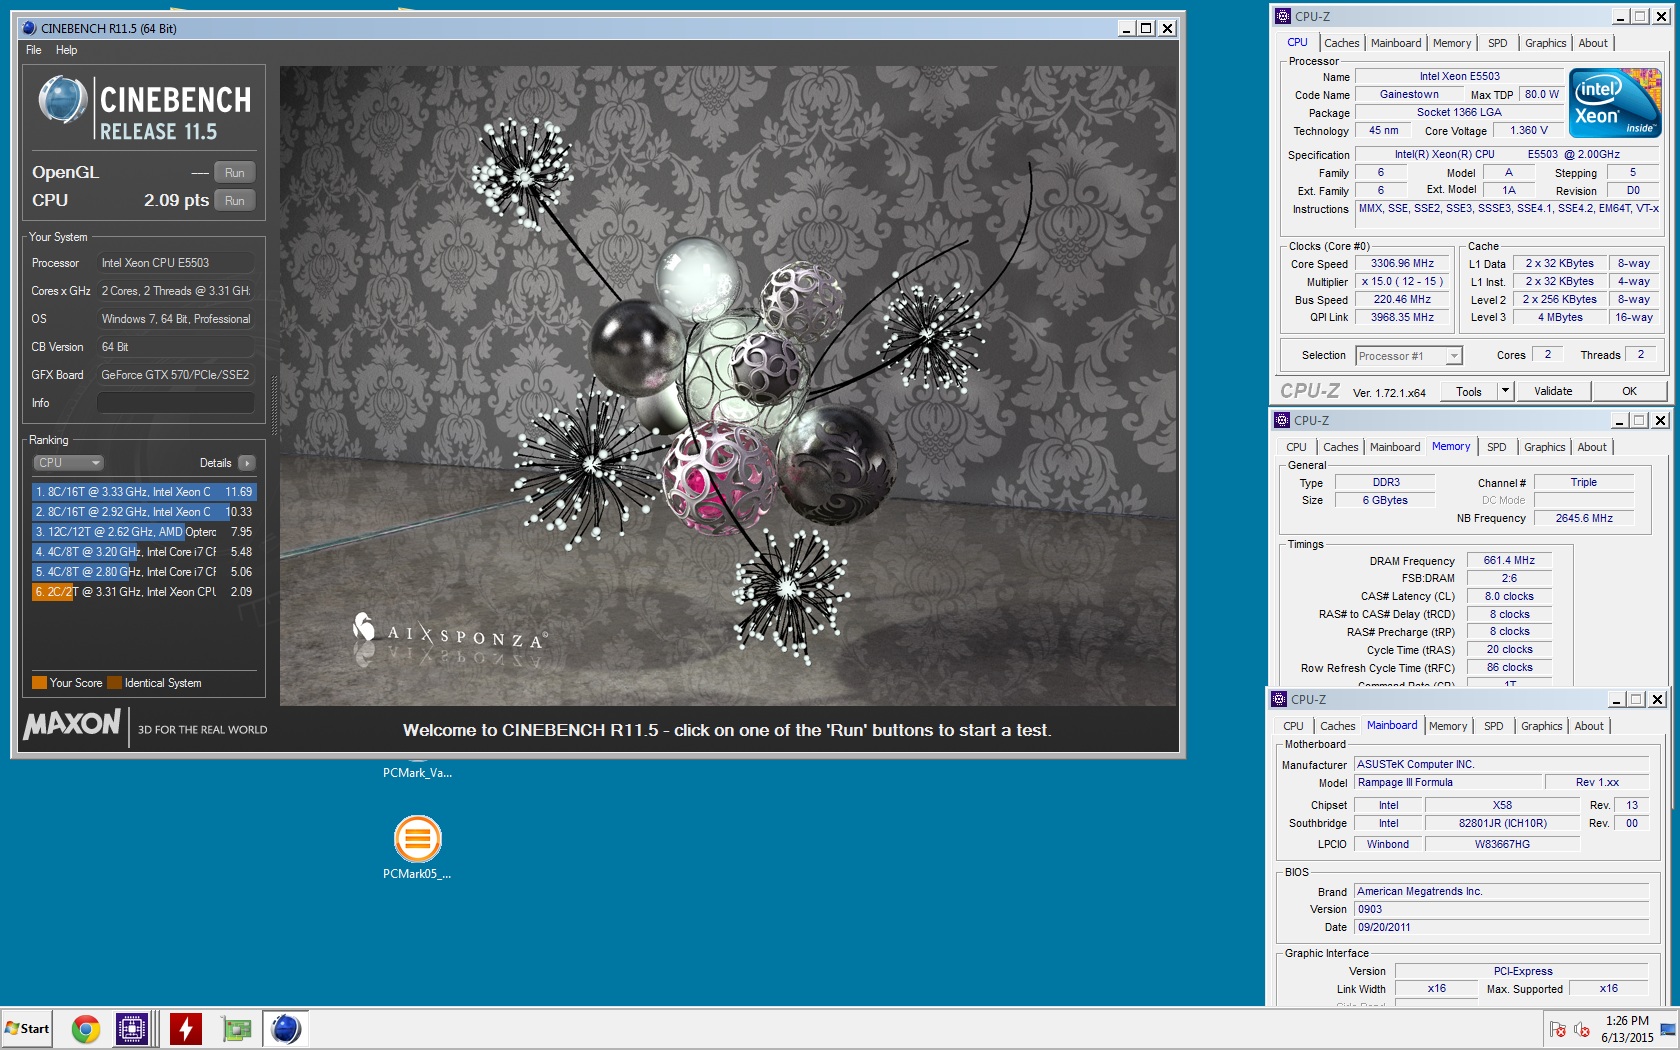Click the Intel Xeon inside logo
The image size is (1680, 1050).
coord(1615,102)
